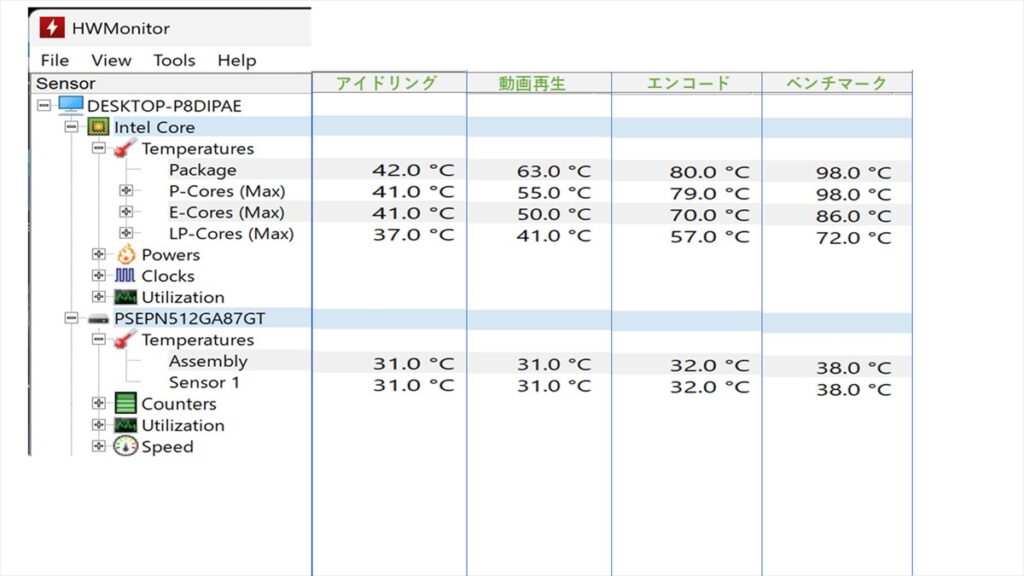The width and height of the screenshot is (1024, 576).
Task: Click Sensor 1 benchmark value 38.0 °C
Action: (853, 390)
